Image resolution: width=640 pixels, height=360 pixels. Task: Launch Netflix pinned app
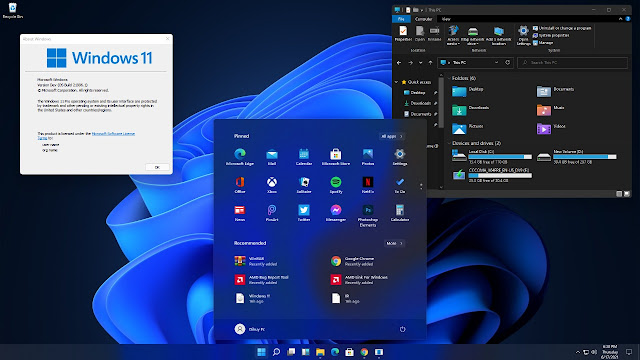368,184
